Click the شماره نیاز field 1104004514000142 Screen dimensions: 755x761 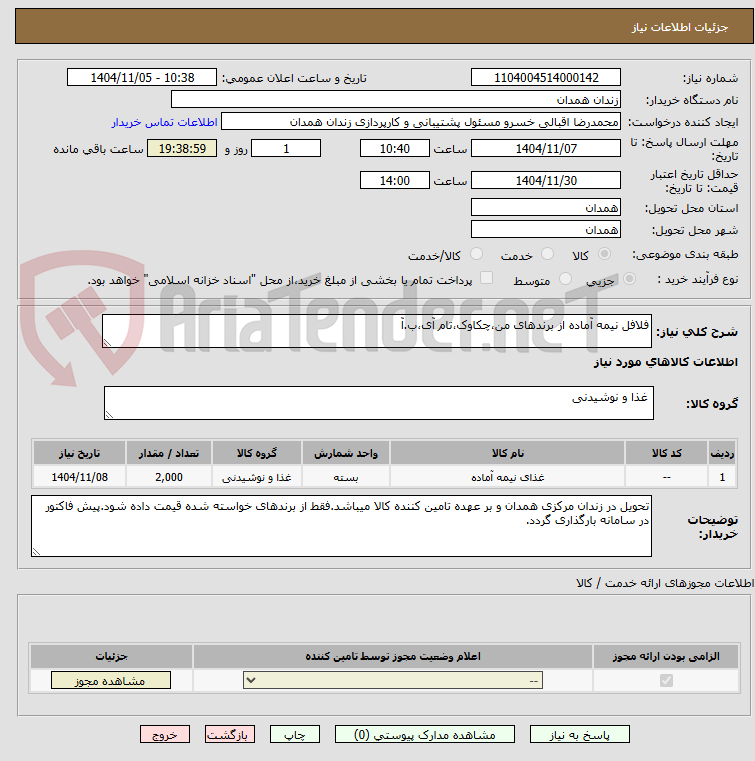click(x=546, y=78)
